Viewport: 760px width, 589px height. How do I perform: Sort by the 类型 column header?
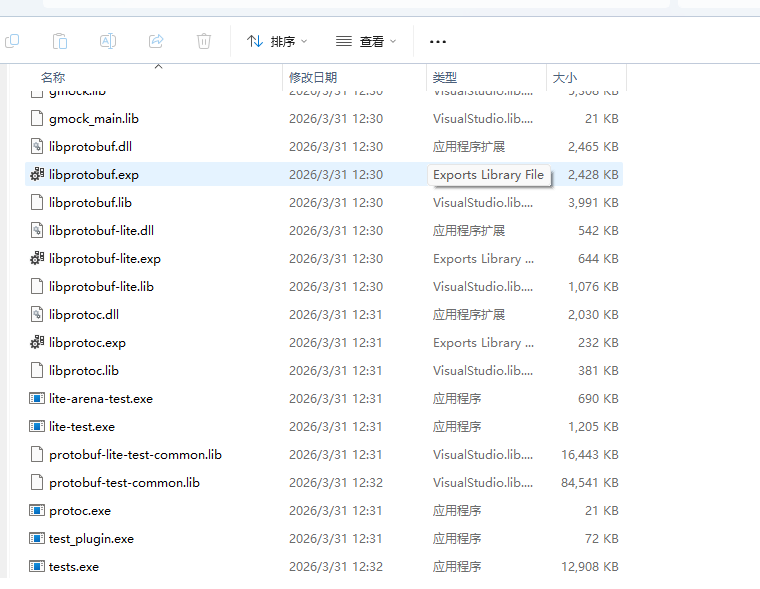pyautogui.click(x=444, y=78)
